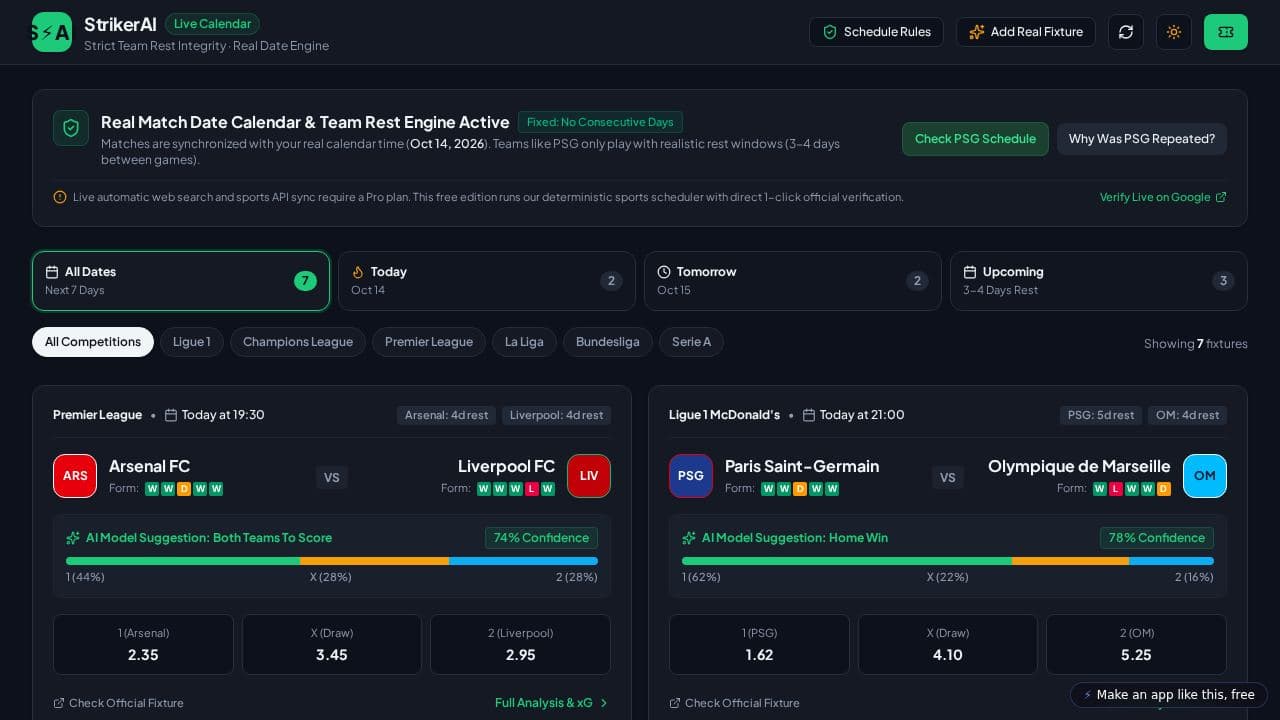Filter by La Liga

coord(524,342)
